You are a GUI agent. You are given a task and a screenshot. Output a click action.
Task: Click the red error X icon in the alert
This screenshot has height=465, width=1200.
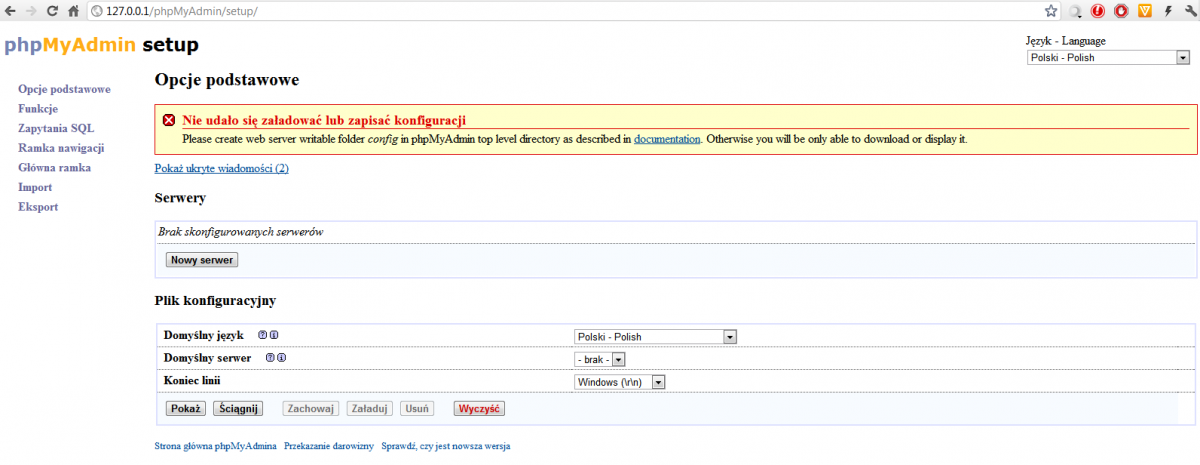tap(169, 120)
